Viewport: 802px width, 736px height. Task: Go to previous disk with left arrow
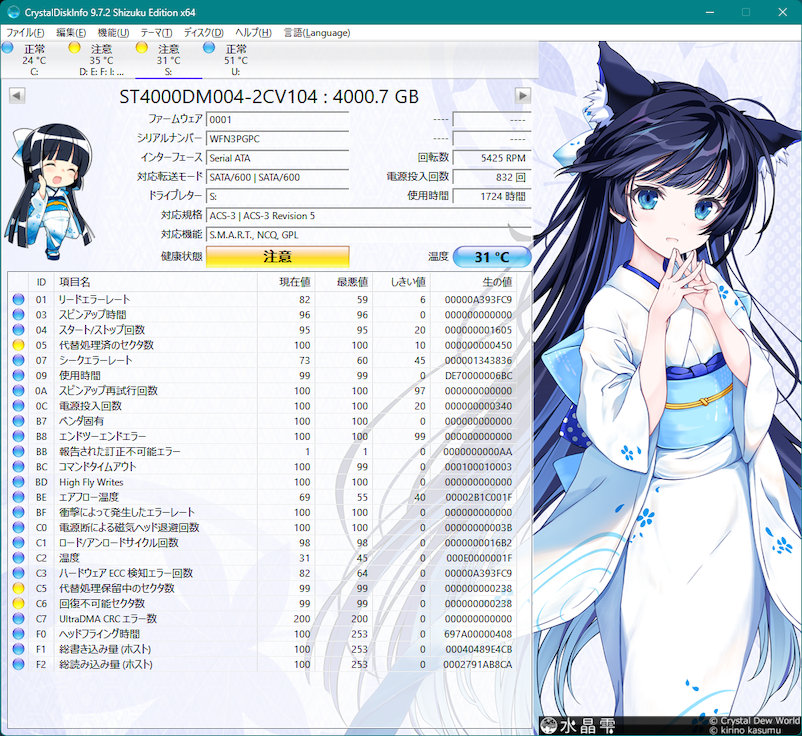pyautogui.click(x=16, y=95)
